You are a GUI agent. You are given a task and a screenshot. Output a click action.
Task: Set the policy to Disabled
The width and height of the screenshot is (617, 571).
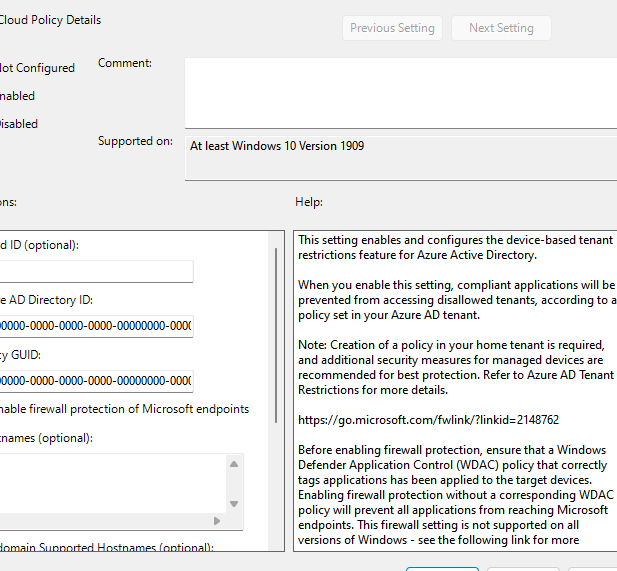[x=19, y=124]
